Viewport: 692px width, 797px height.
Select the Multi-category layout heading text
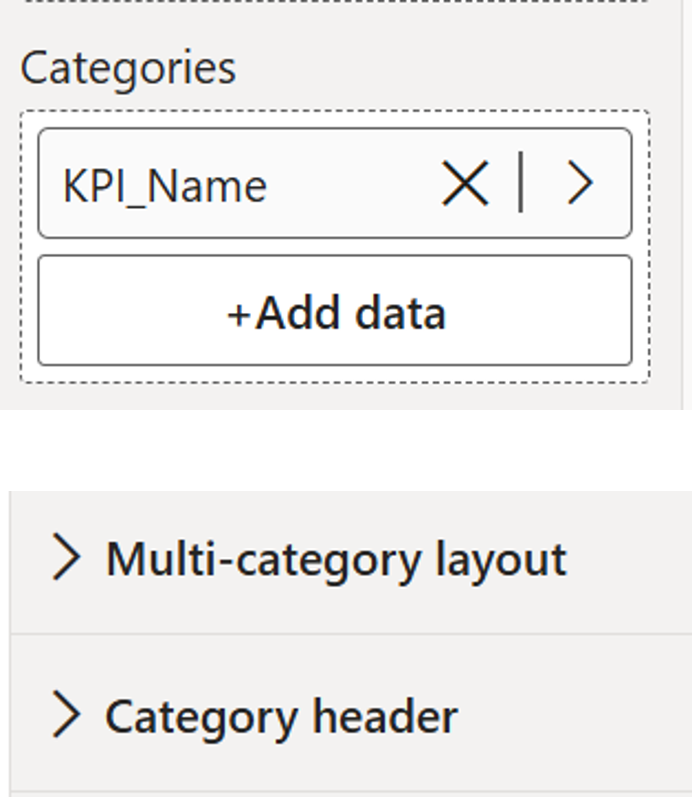point(336,558)
